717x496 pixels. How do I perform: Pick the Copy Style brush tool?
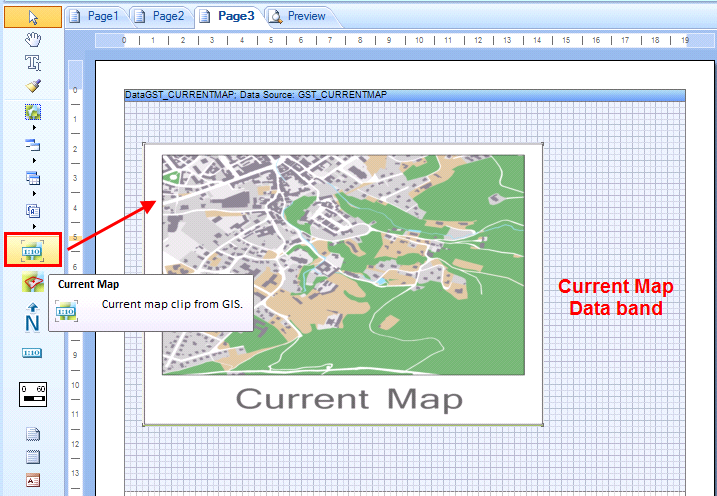32,86
